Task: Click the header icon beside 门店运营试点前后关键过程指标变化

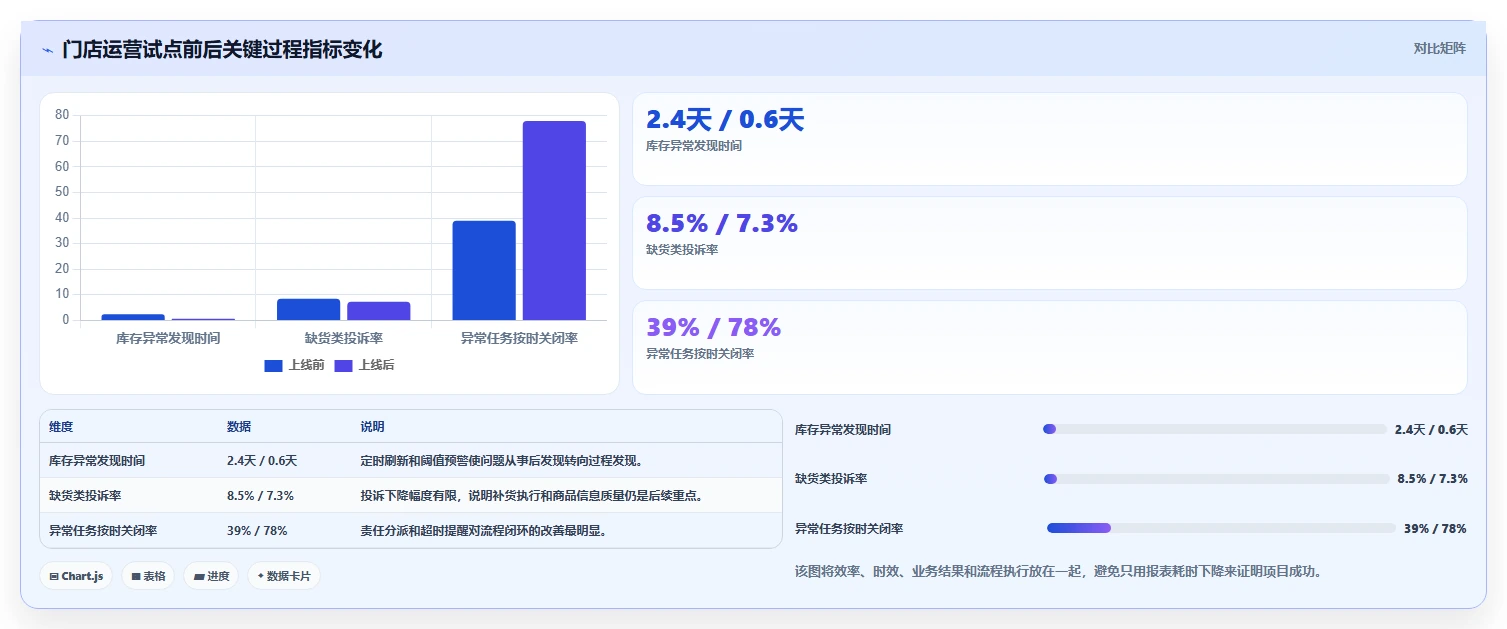Action: 47,50
